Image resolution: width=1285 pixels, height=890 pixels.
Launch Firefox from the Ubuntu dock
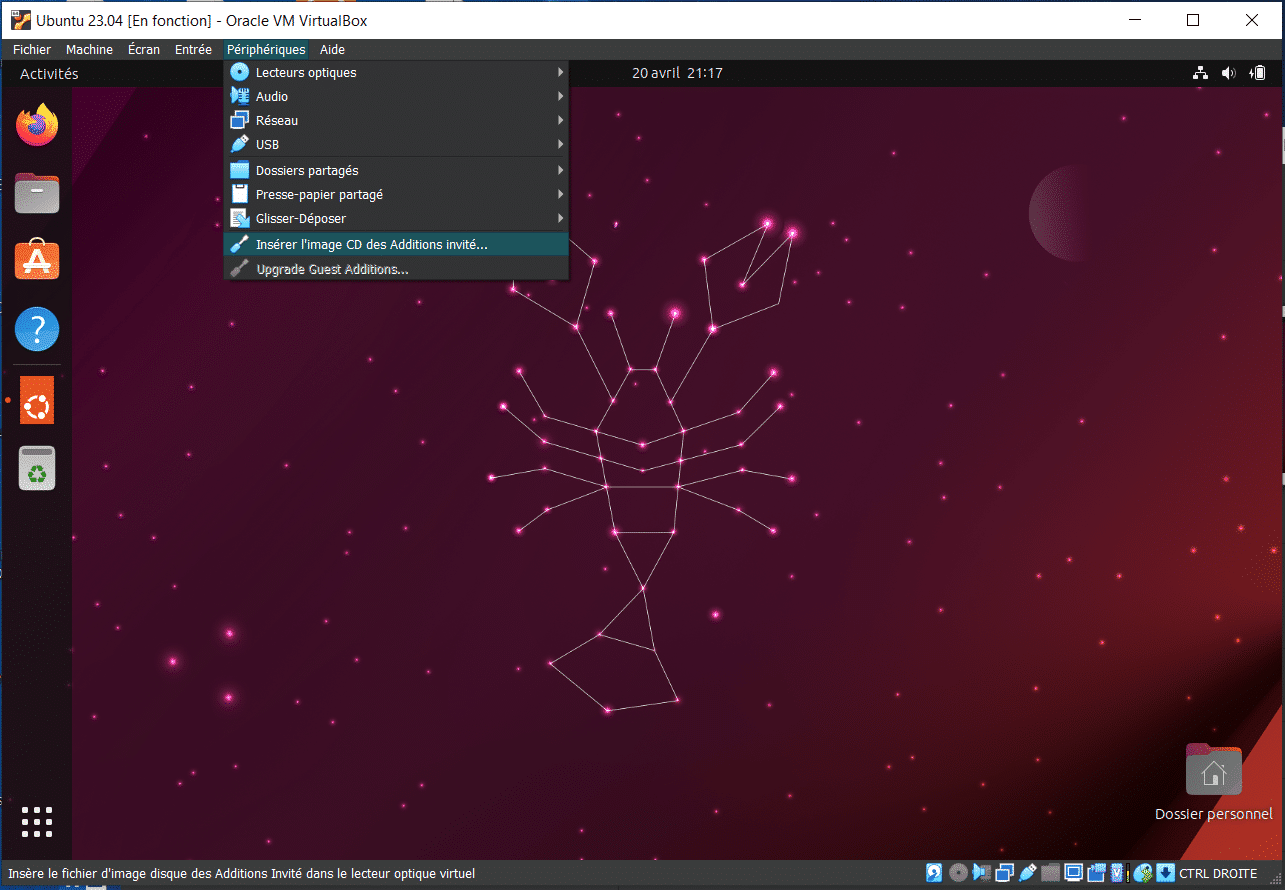point(36,124)
